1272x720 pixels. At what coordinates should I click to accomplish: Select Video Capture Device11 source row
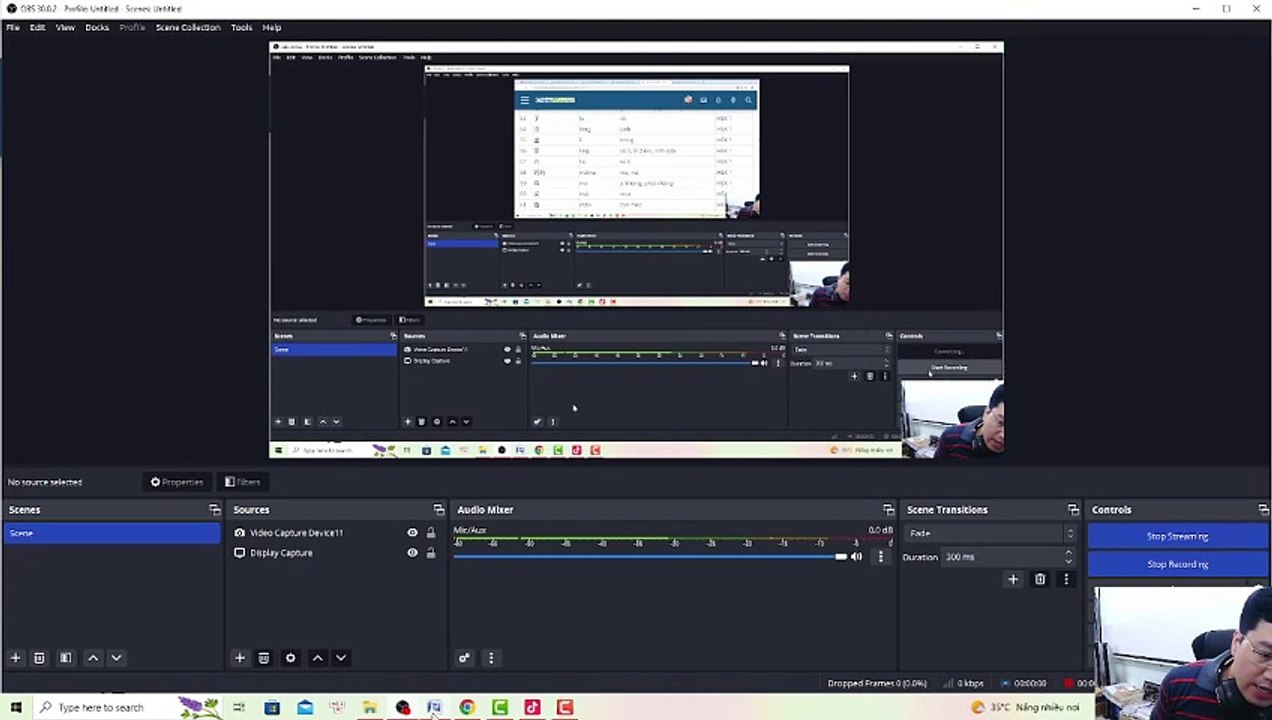click(336, 532)
